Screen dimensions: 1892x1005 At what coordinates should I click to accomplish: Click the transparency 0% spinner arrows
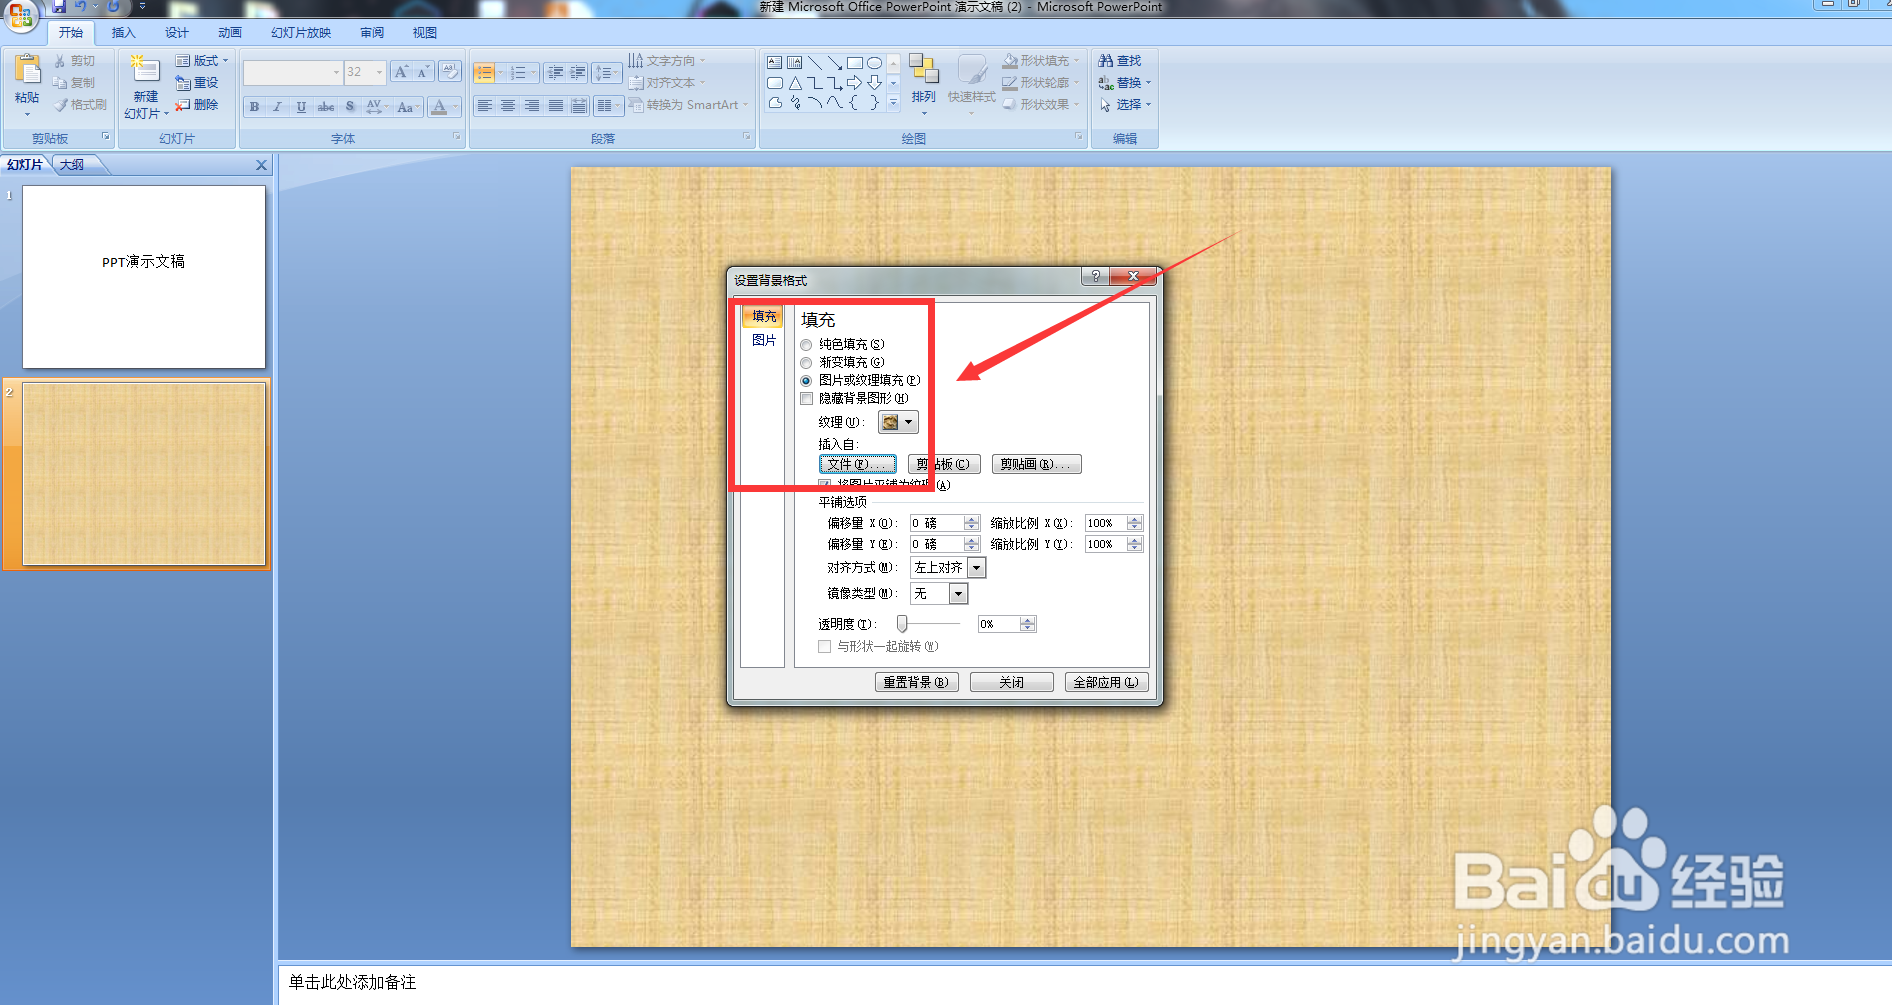point(1027,624)
